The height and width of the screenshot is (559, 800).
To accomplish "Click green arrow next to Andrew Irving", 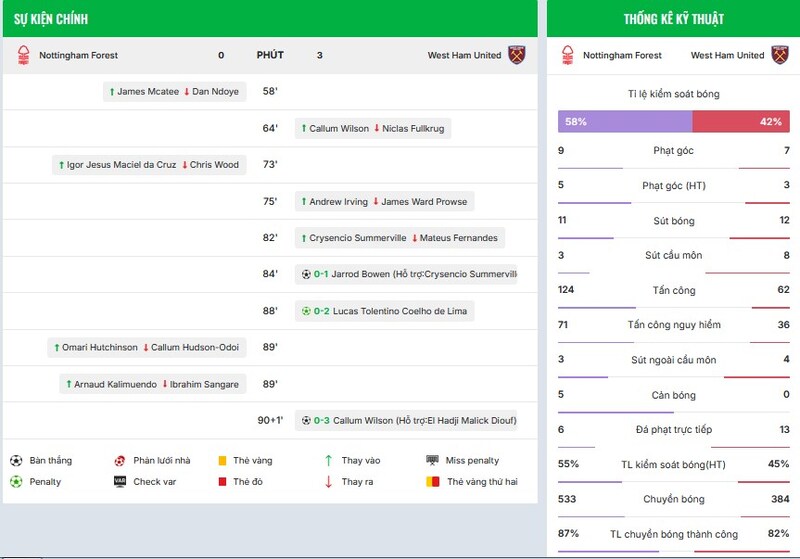I will pos(304,201).
